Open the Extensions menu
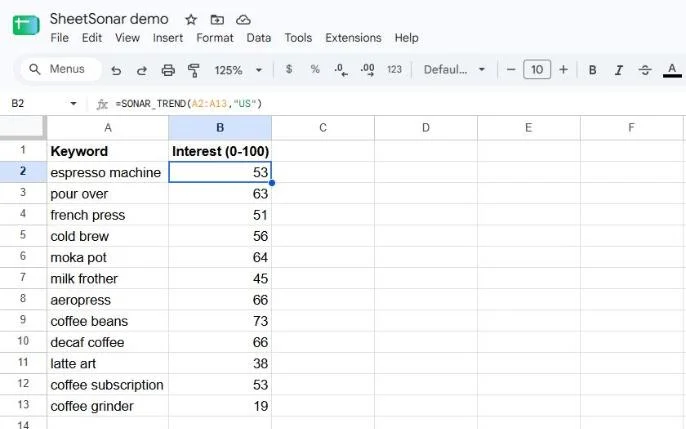 pos(353,38)
